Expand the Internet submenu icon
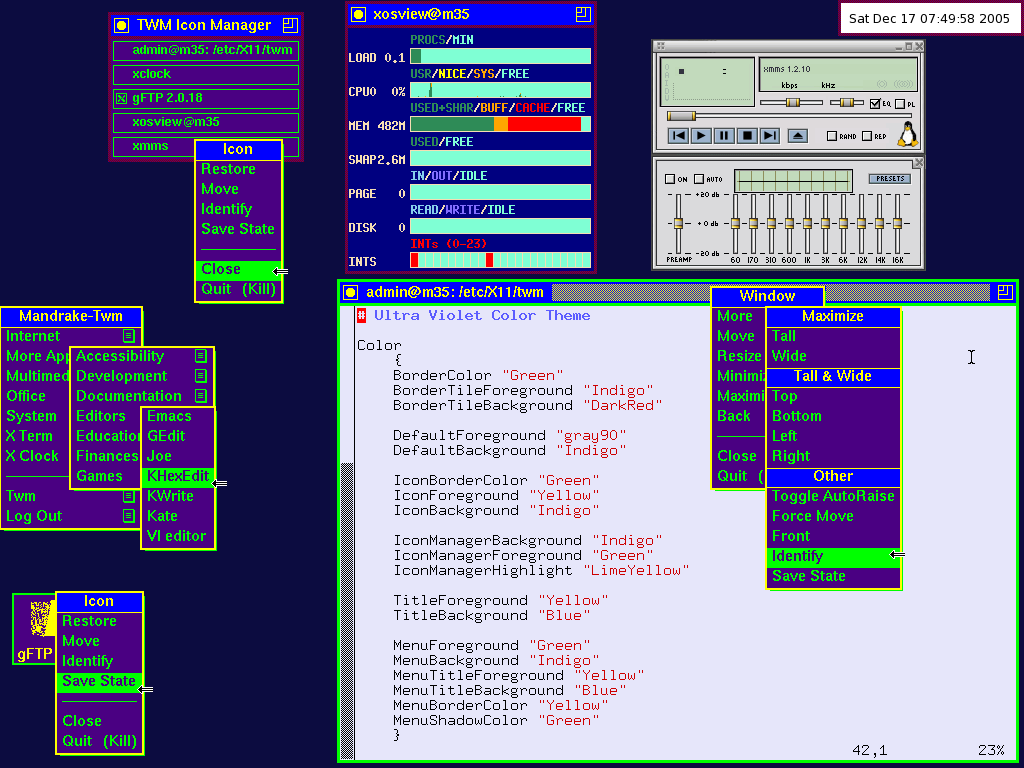 tap(129, 336)
